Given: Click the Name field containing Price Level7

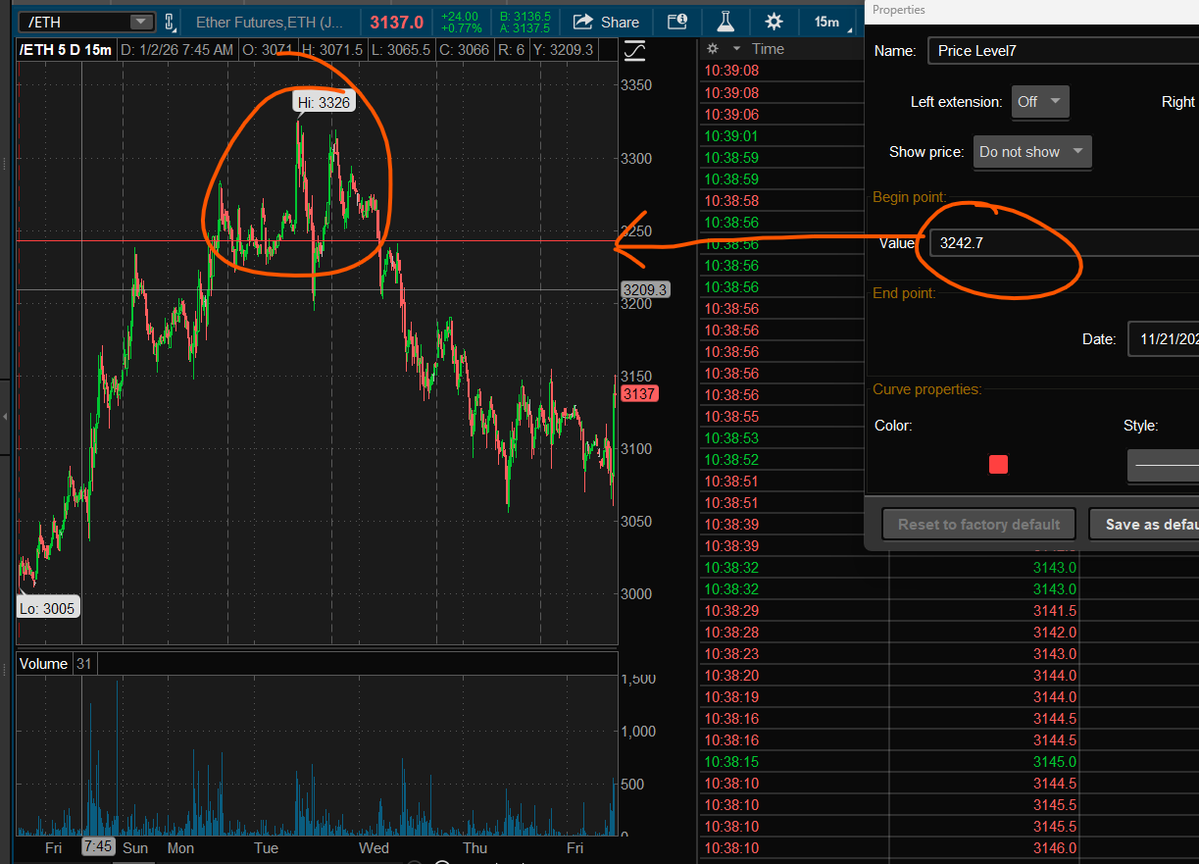Looking at the screenshot, I should (1063, 50).
